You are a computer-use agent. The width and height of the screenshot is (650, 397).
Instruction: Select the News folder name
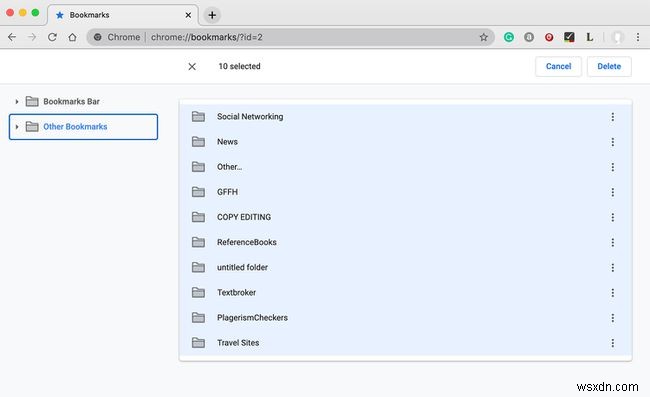[227, 142]
